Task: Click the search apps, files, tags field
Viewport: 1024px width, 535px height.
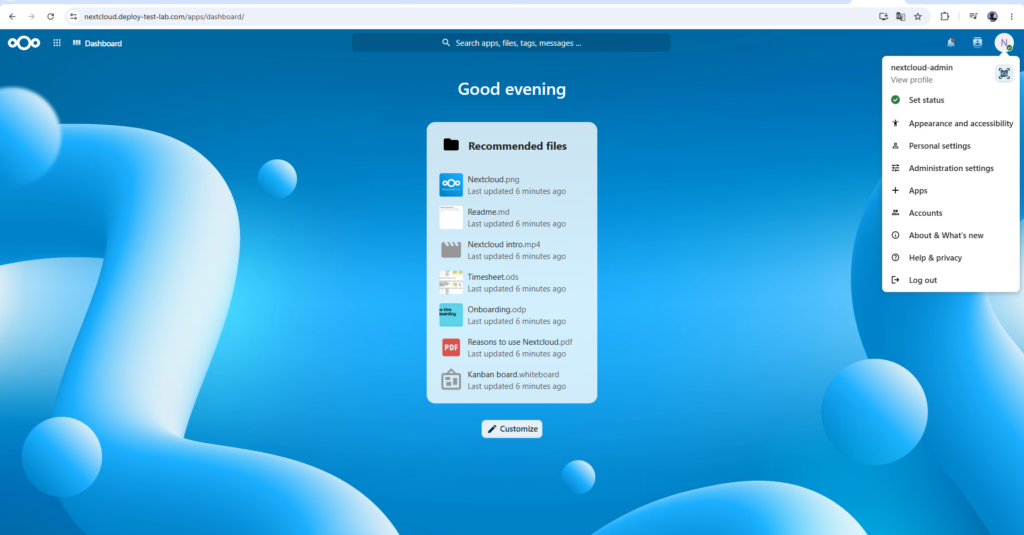Action: click(511, 43)
